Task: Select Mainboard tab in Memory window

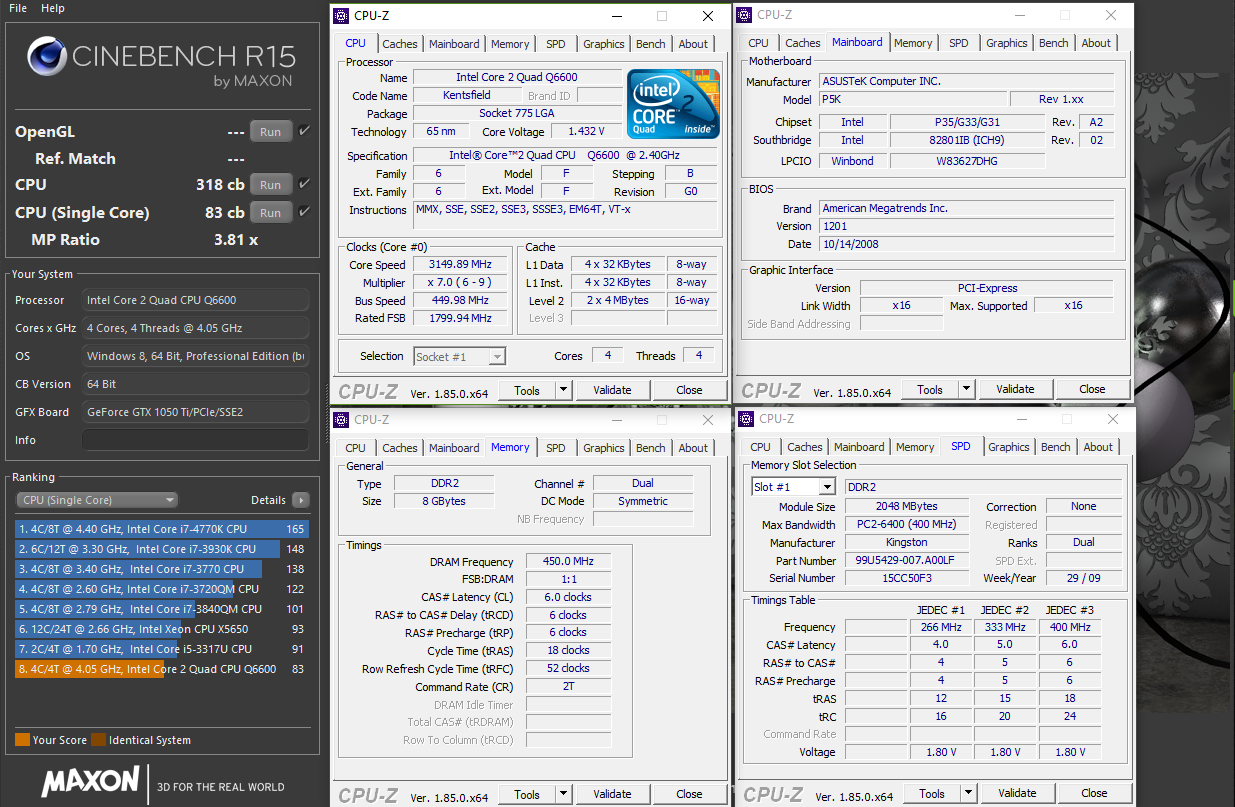Action: (454, 448)
